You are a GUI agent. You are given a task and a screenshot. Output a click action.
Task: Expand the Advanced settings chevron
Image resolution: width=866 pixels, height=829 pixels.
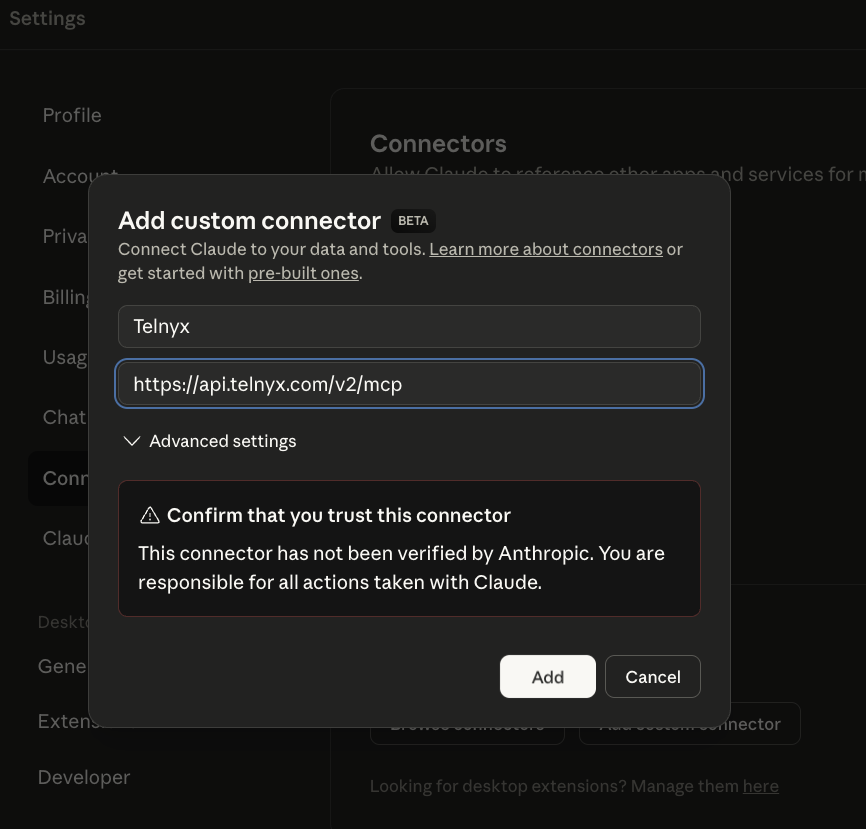(x=131, y=441)
